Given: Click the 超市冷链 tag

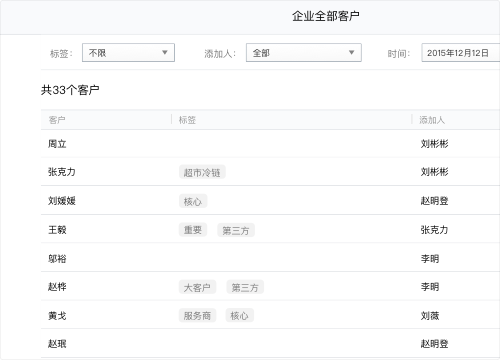Looking at the screenshot, I should (202, 172).
